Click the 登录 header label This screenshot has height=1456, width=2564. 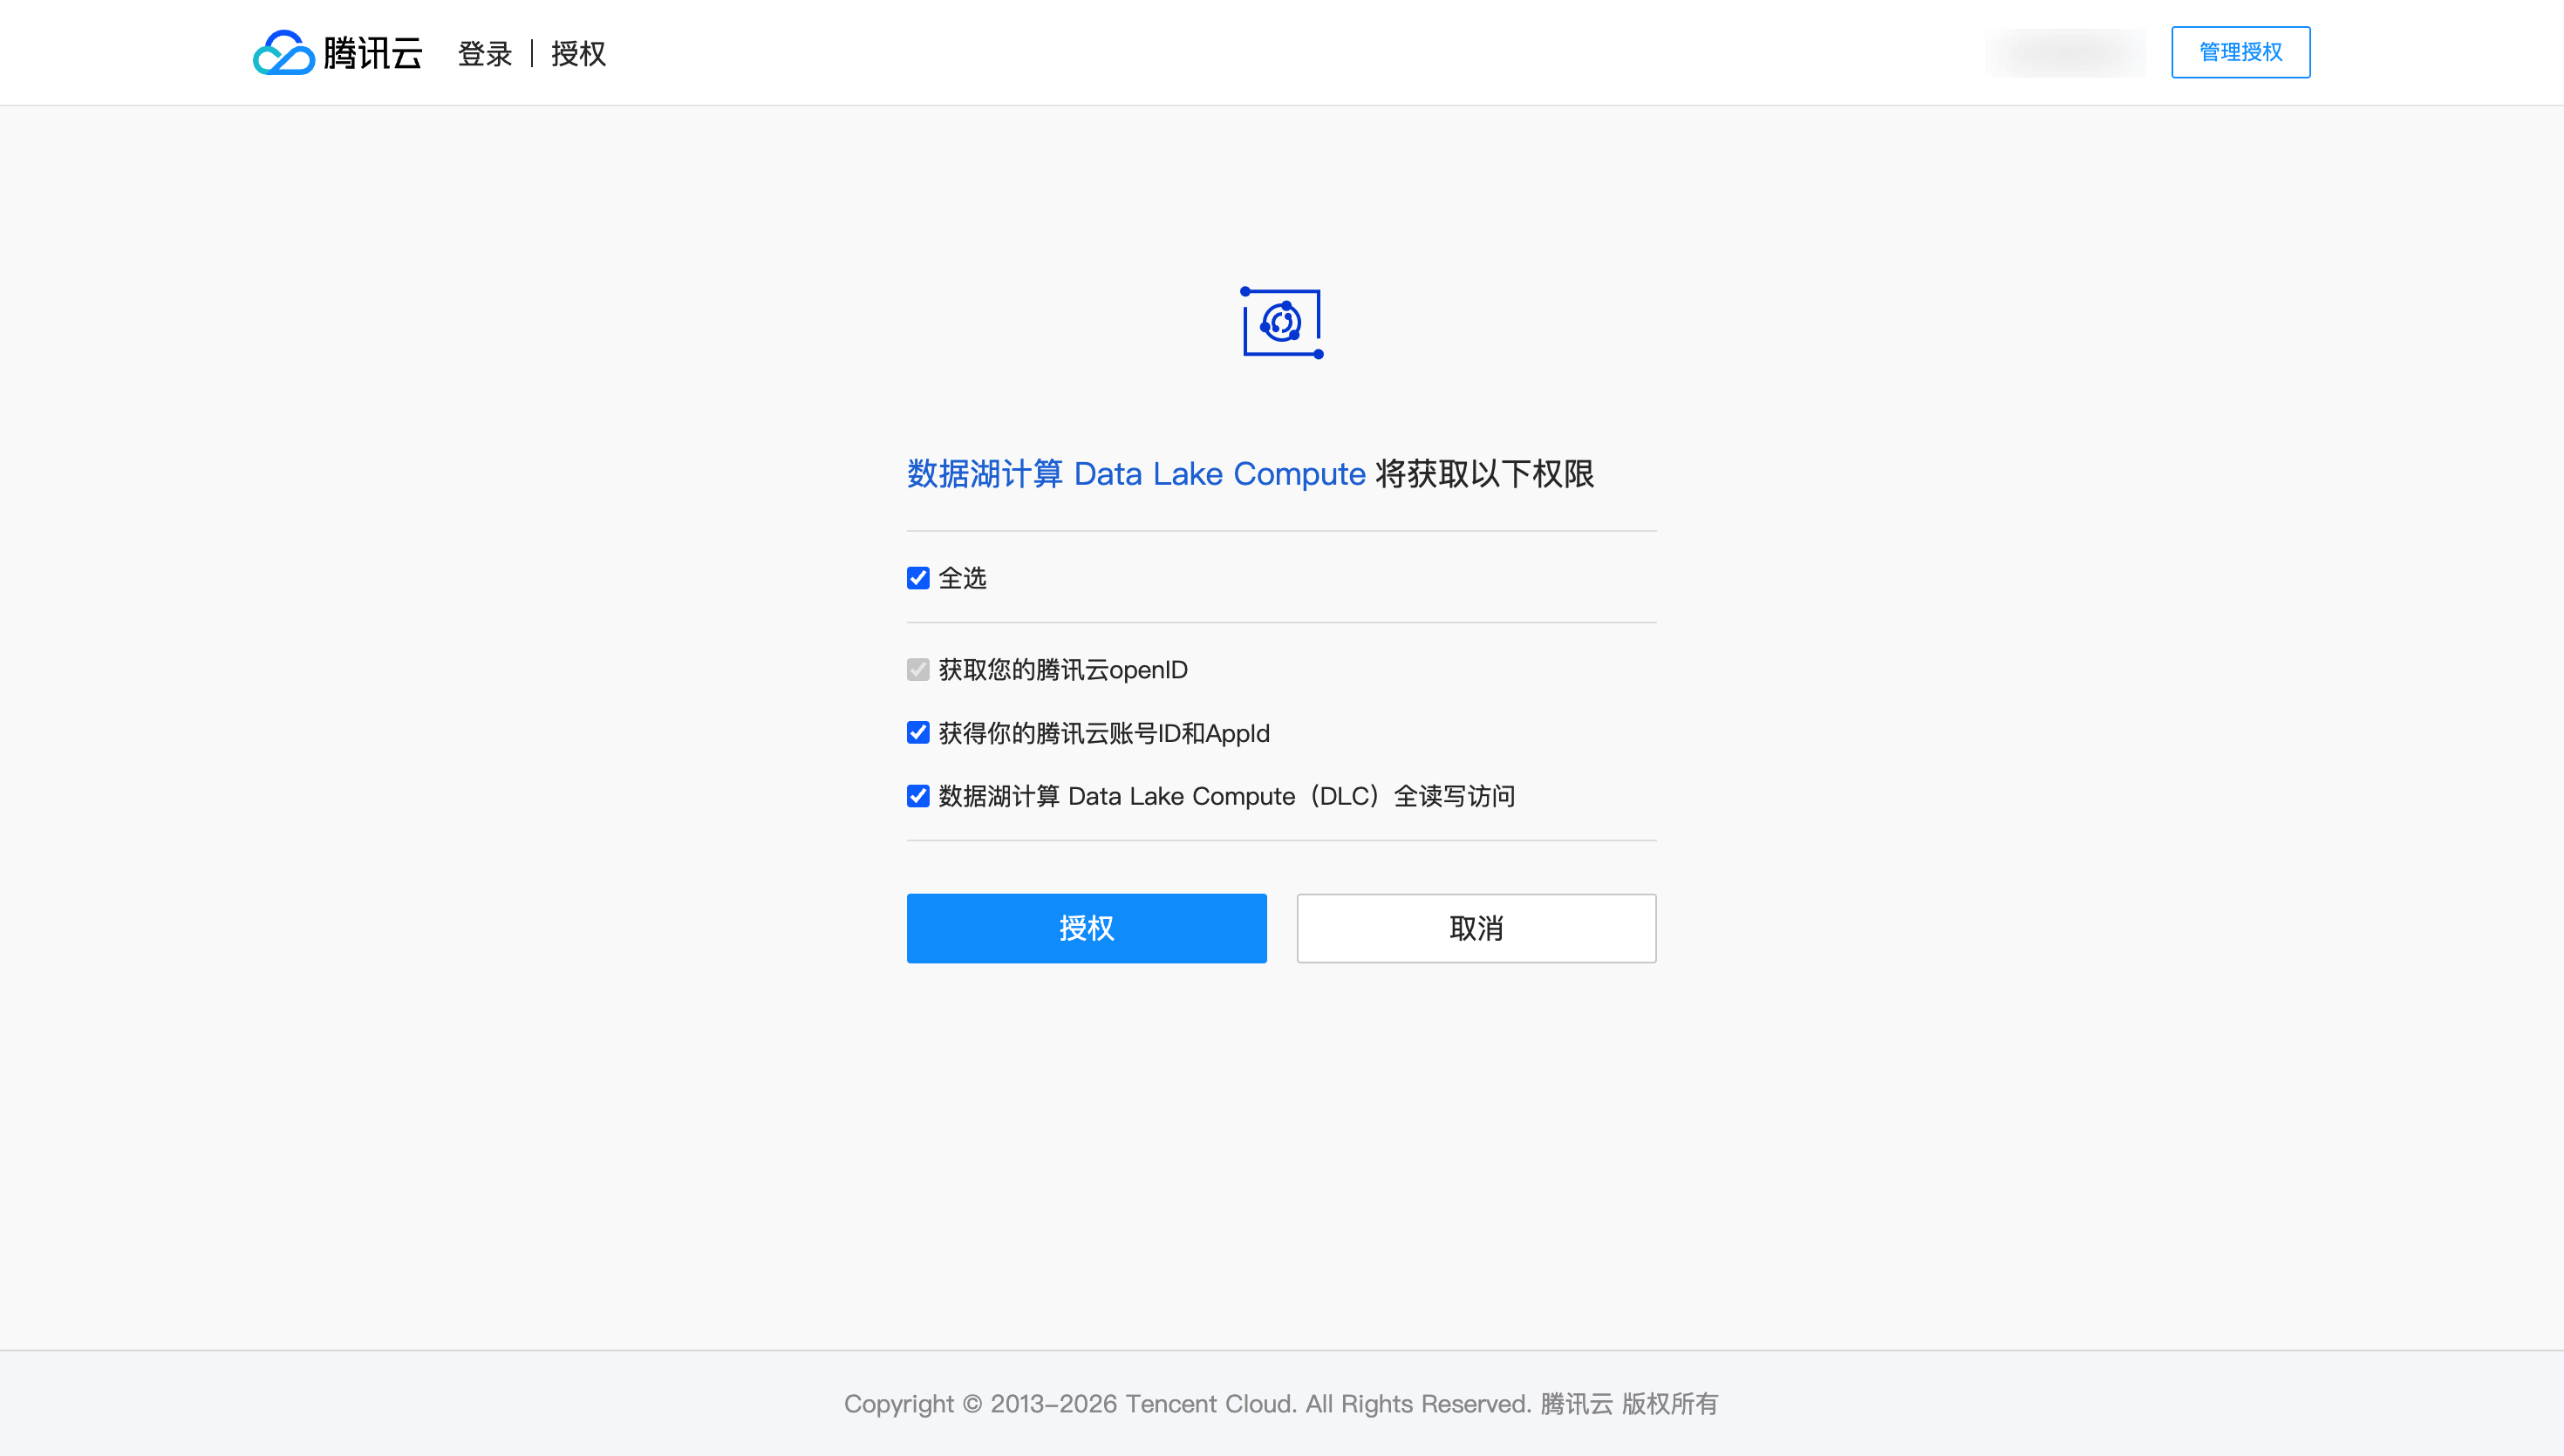[485, 53]
